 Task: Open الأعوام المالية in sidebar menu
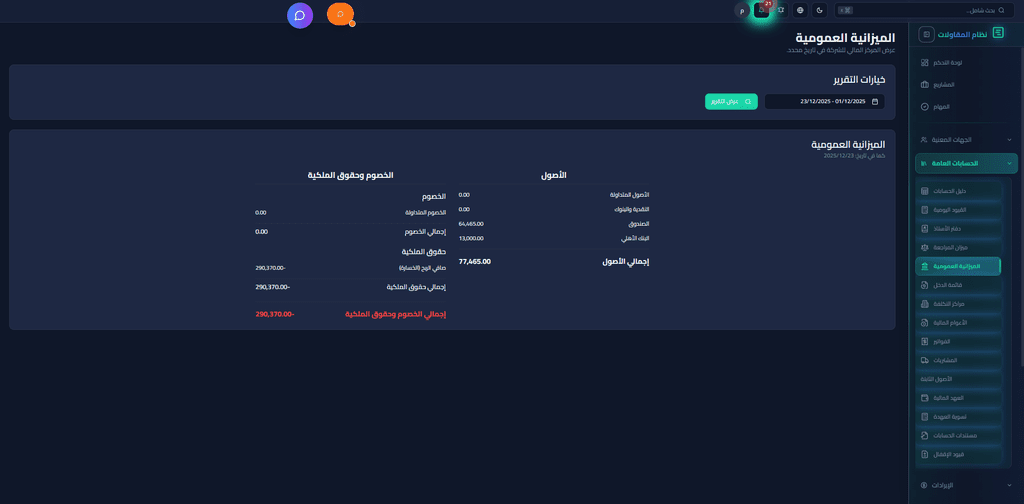pyautogui.click(x=958, y=323)
